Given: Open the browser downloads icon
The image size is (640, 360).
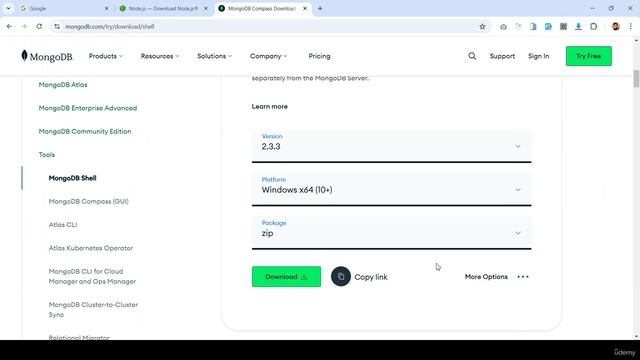Looking at the screenshot, I should tap(578, 27).
